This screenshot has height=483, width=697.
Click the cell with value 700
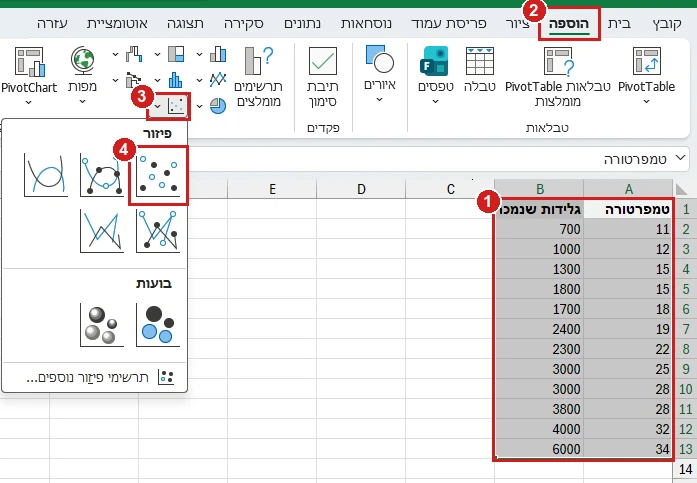point(539,229)
